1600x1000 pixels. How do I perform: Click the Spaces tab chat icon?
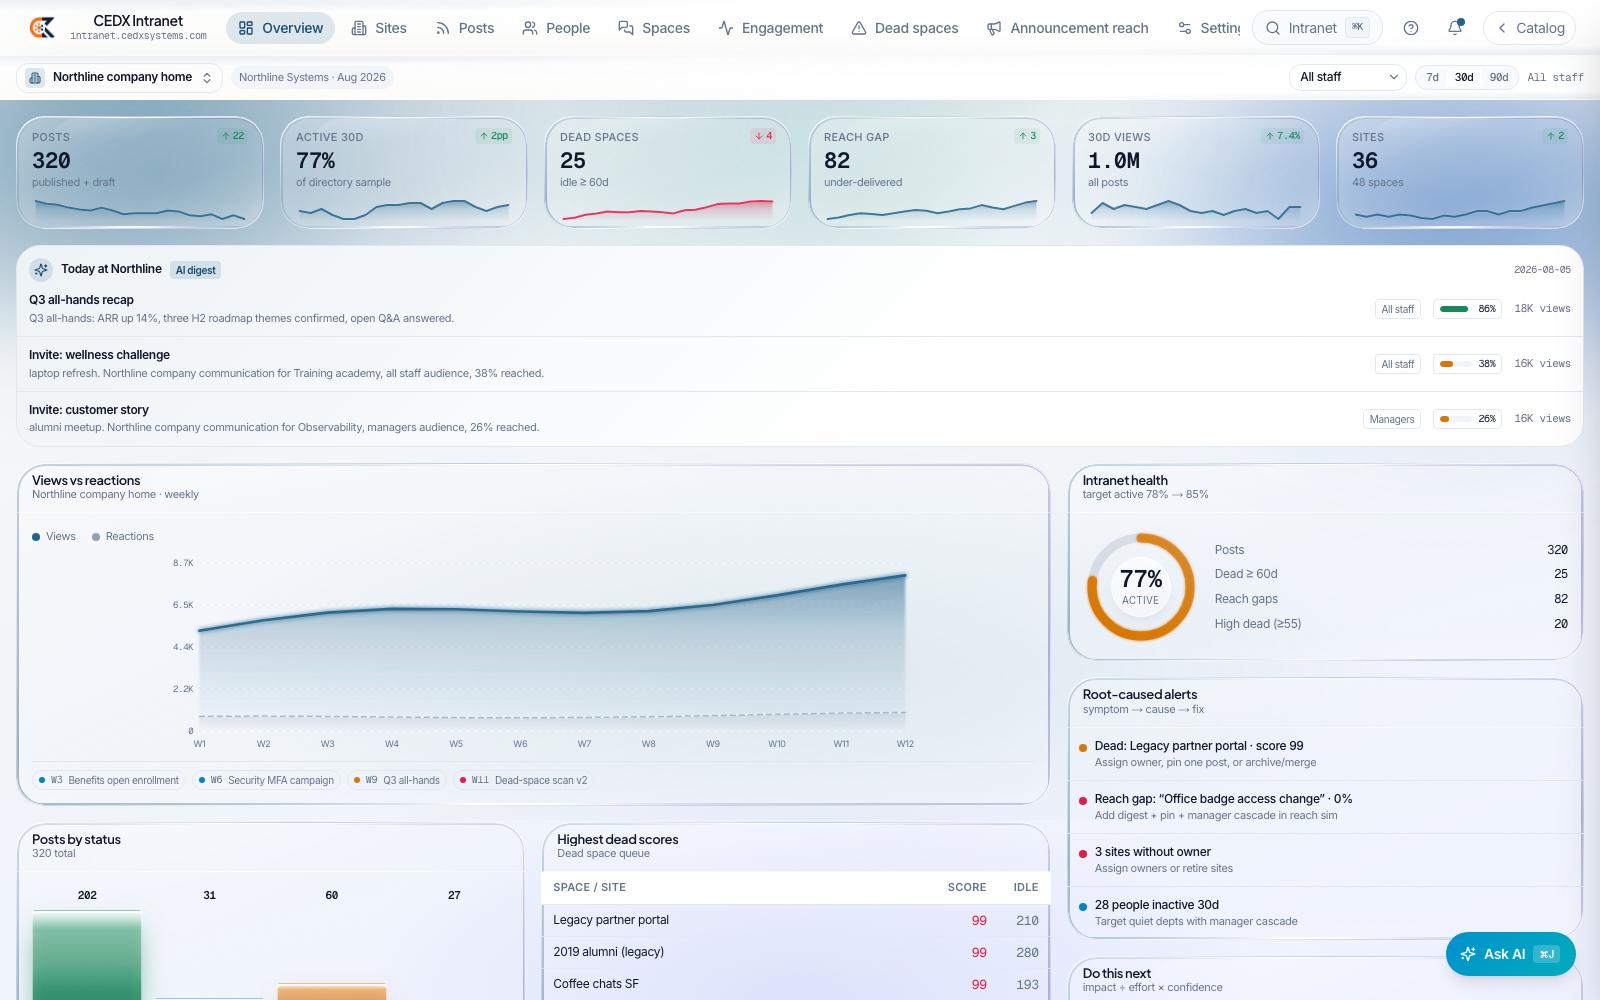click(626, 28)
